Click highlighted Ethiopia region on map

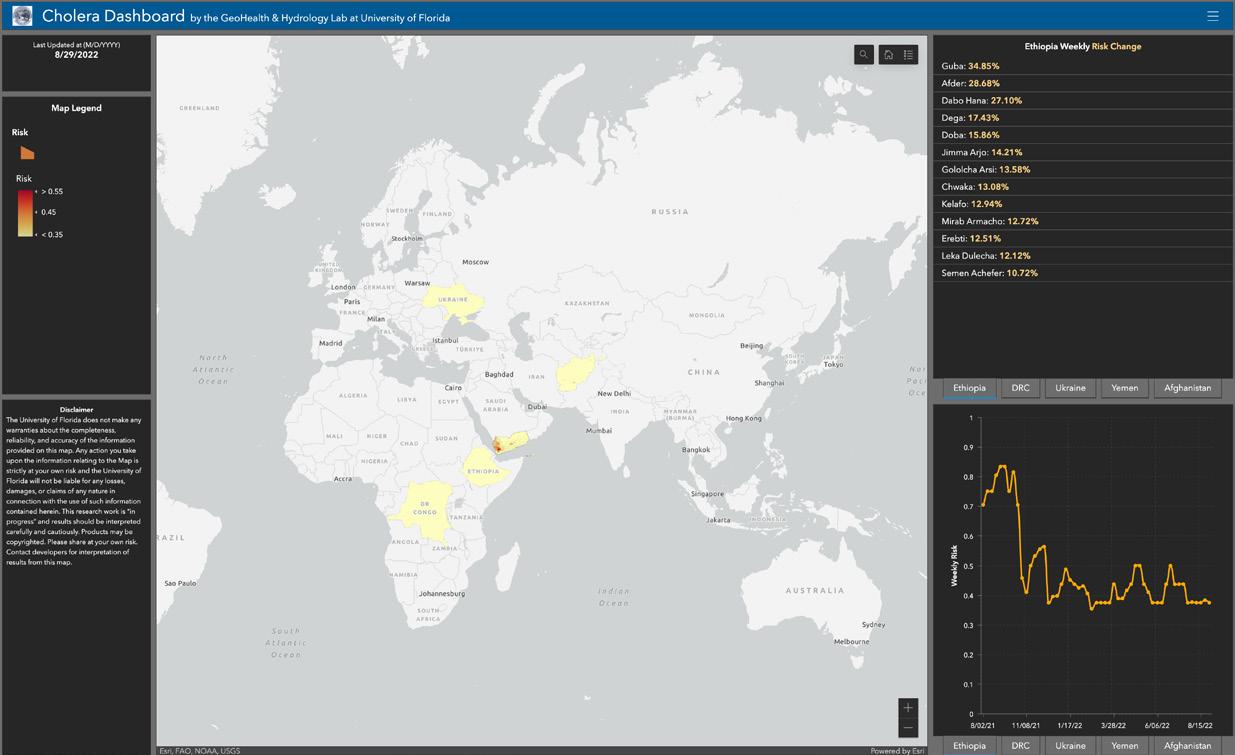(x=485, y=468)
